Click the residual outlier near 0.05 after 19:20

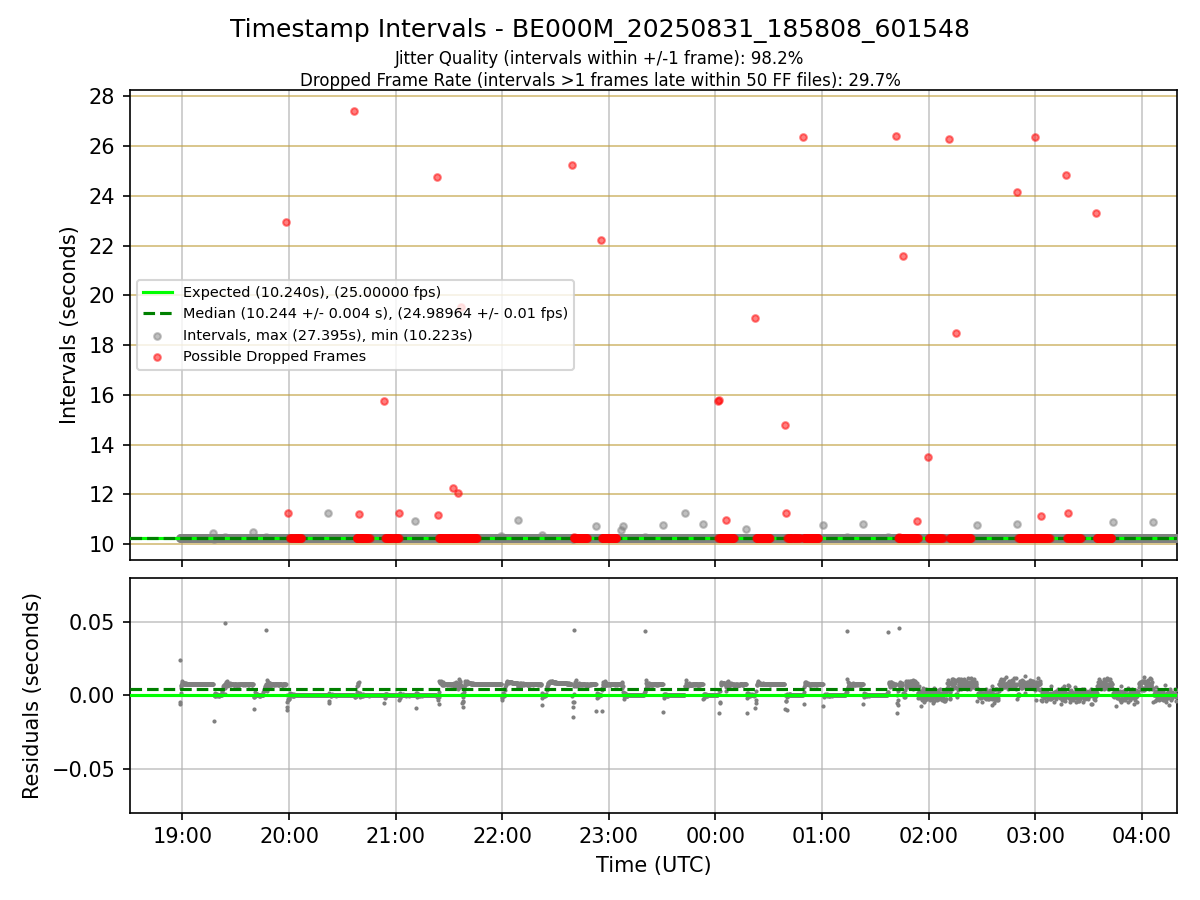(225, 623)
